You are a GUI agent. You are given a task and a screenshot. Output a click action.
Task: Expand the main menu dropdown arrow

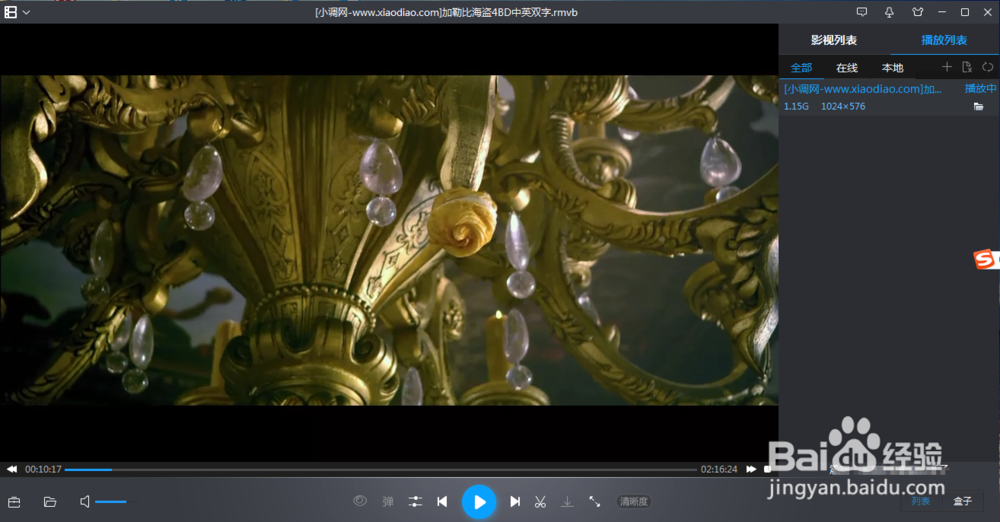coord(26,12)
